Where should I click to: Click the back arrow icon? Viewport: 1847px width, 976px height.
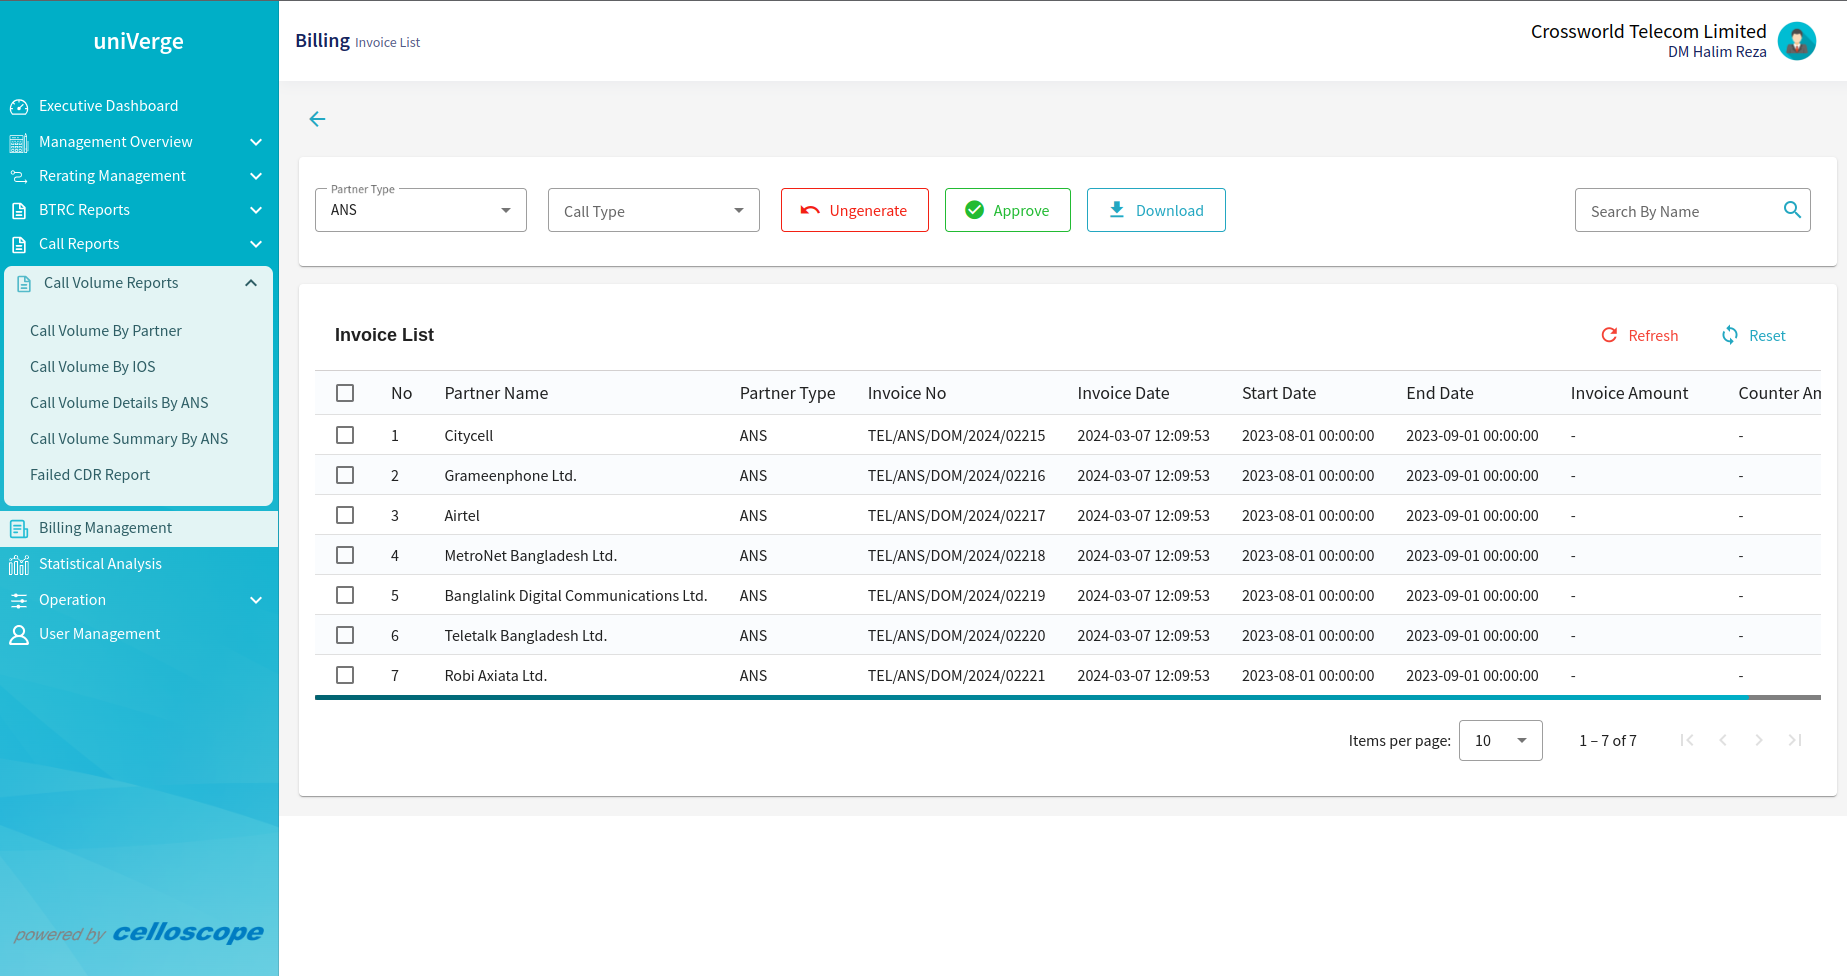(317, 119)
